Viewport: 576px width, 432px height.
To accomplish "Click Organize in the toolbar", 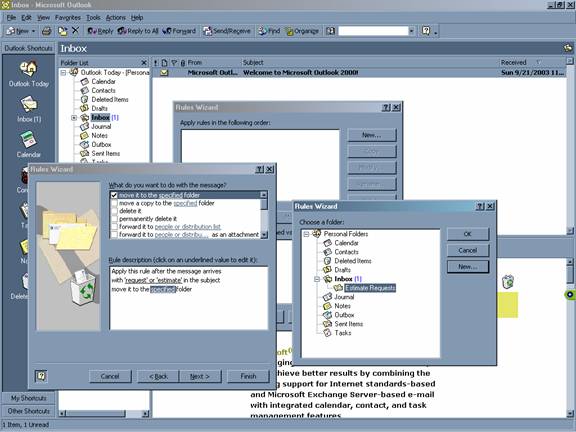I will [x=302, y=31].
